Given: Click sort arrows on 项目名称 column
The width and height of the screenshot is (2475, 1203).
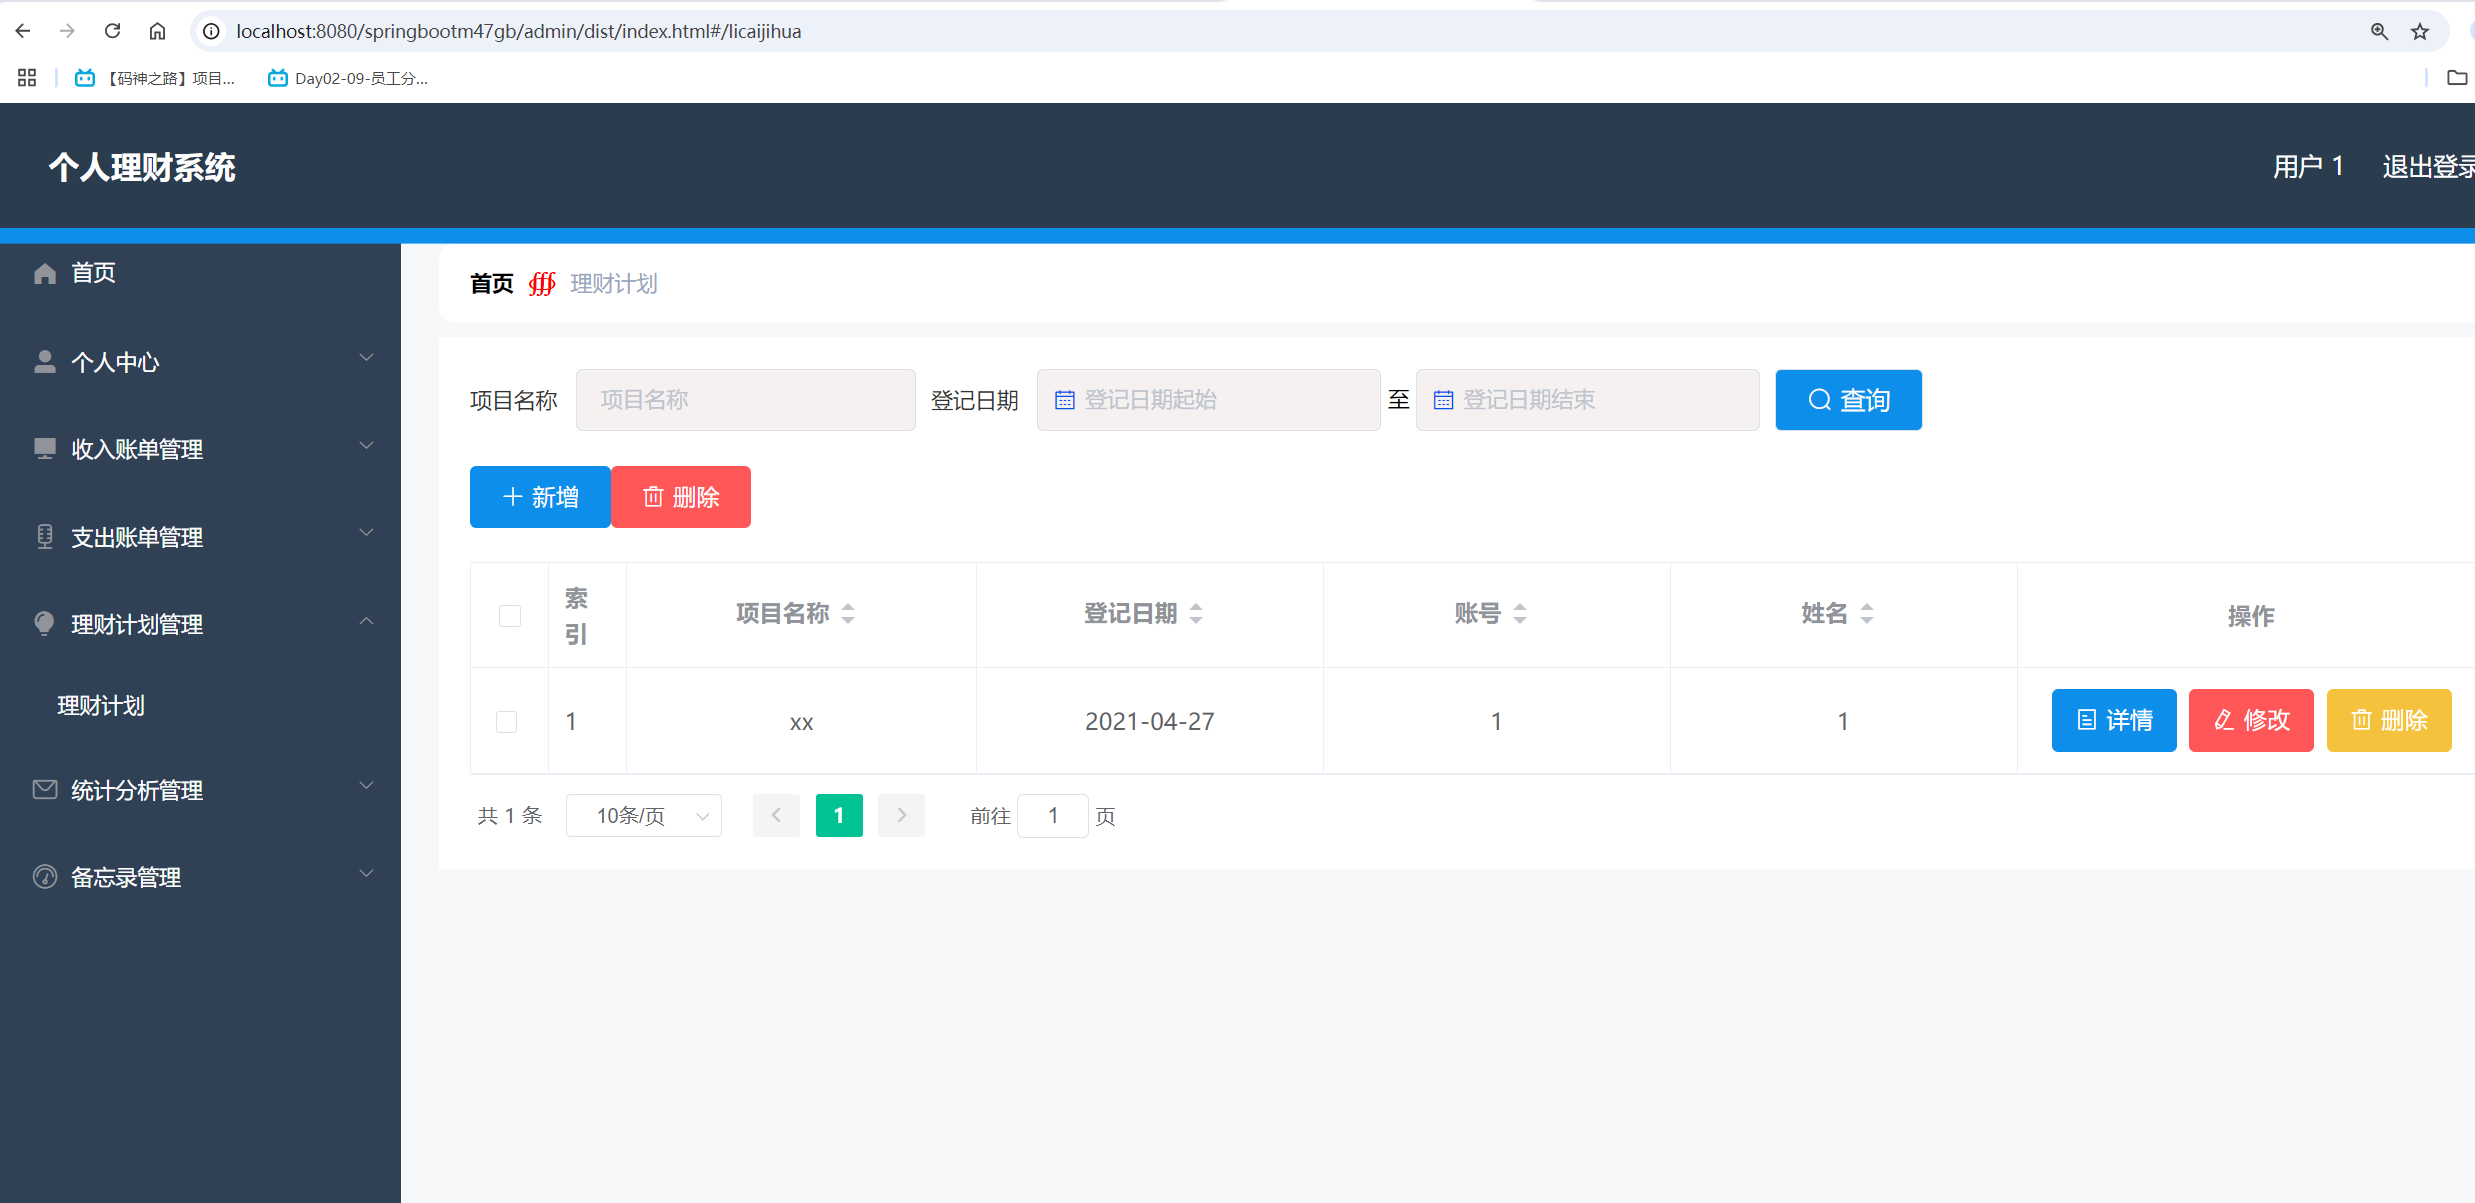Looking at the screenshot, I should tap(848, 613).
